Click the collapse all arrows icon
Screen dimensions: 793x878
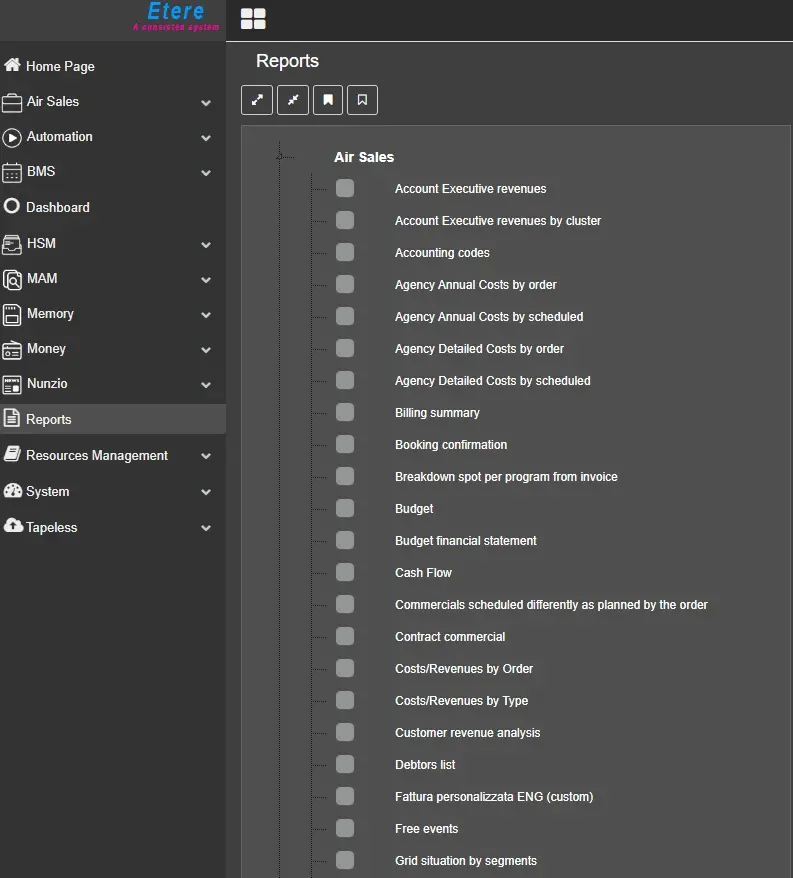293,100
